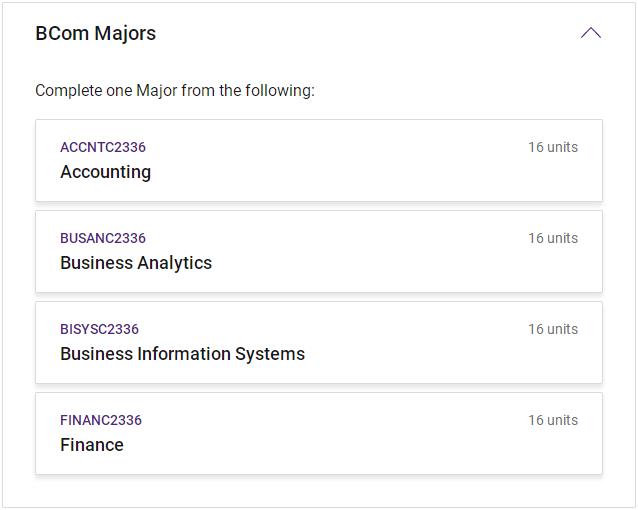Select the Business Analytics major title
The image size is (638, 510).
[136, 263]
